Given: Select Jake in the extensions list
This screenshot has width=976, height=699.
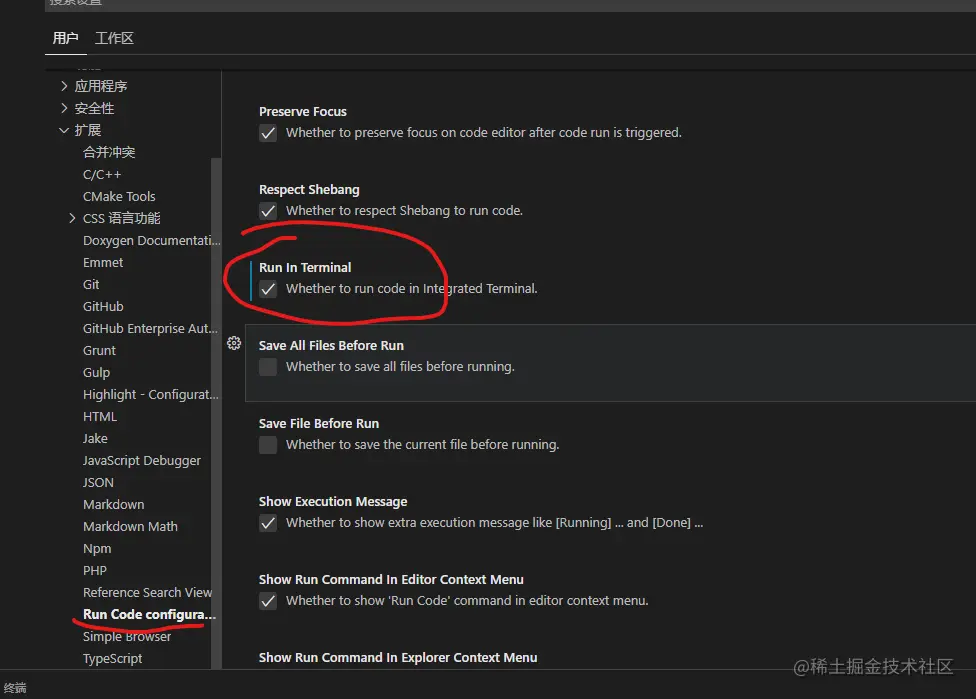Looking at the screenshot, I should click(95, 438).
